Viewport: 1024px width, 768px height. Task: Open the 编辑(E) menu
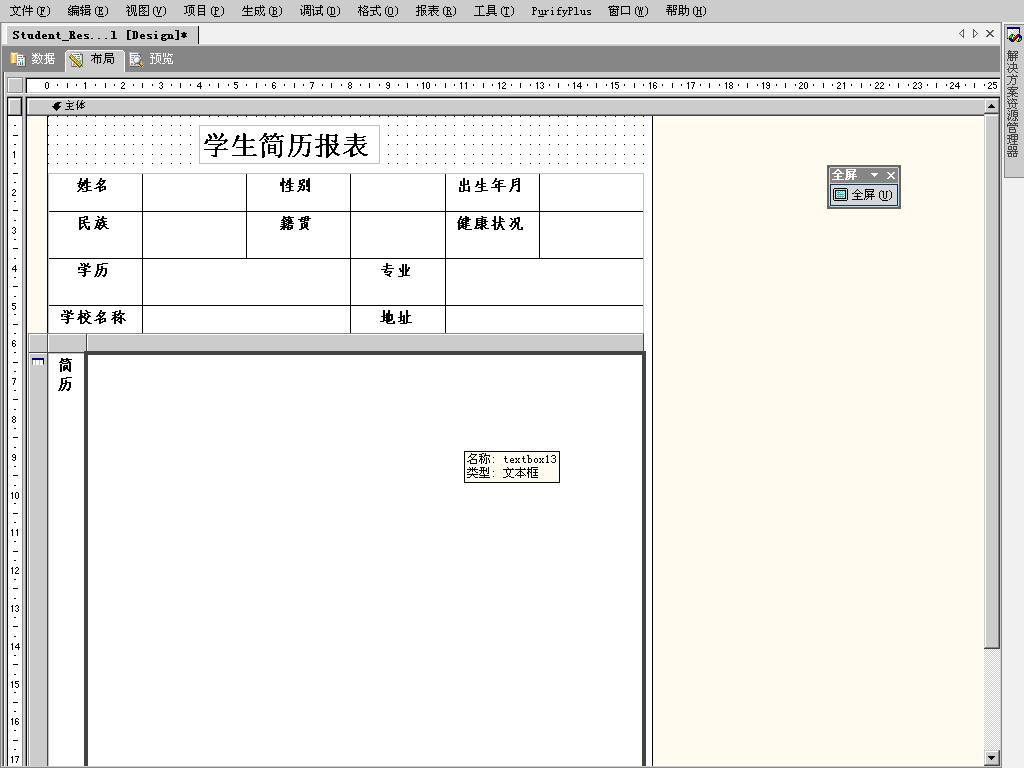(x=88, y=11)
